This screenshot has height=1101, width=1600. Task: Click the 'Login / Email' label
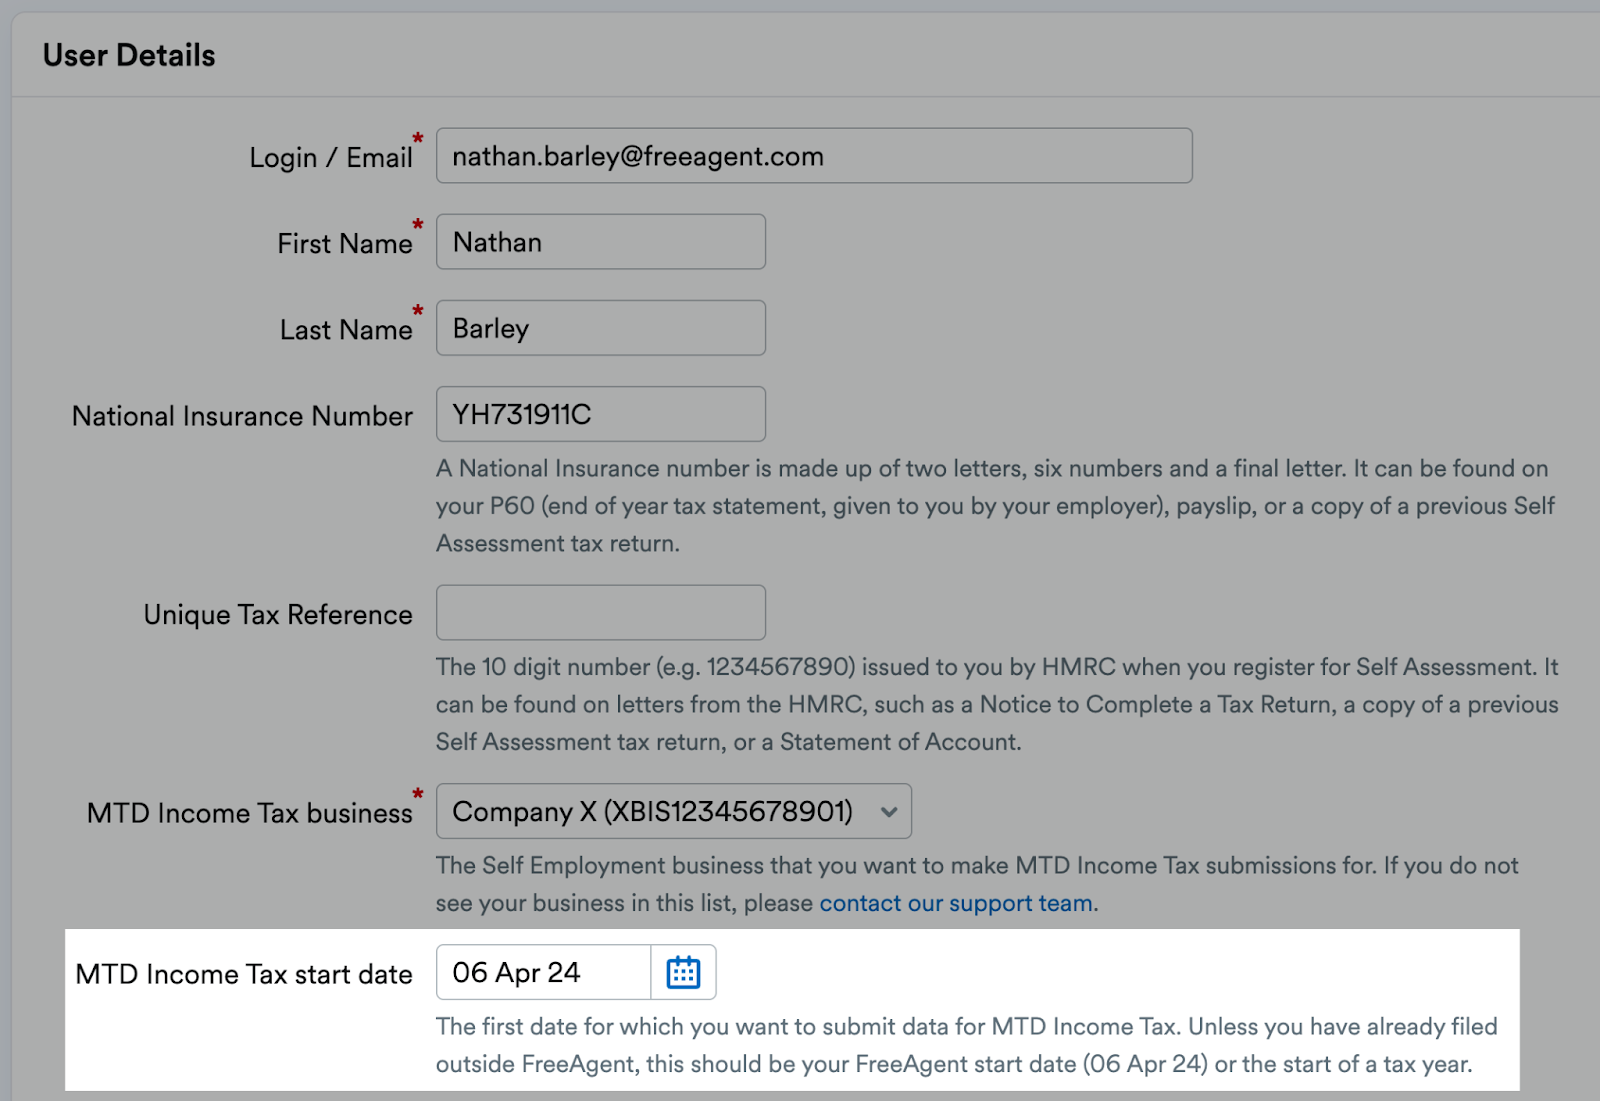(x=331, y=158)
